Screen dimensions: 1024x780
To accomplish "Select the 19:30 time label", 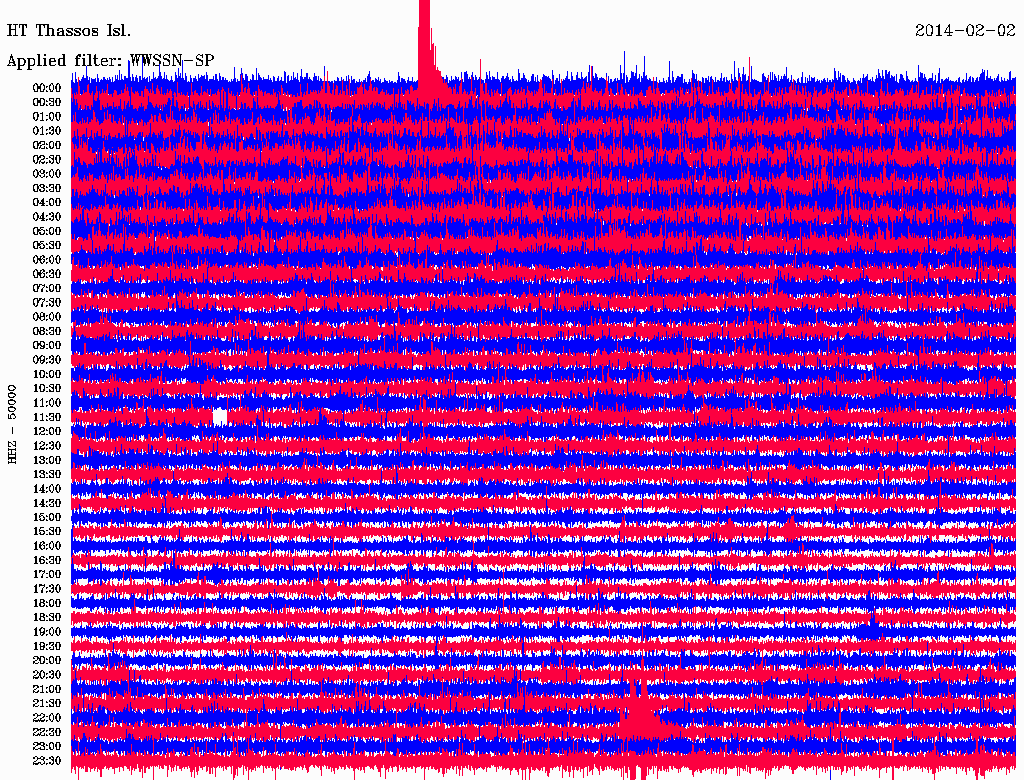I will (46, 646).
